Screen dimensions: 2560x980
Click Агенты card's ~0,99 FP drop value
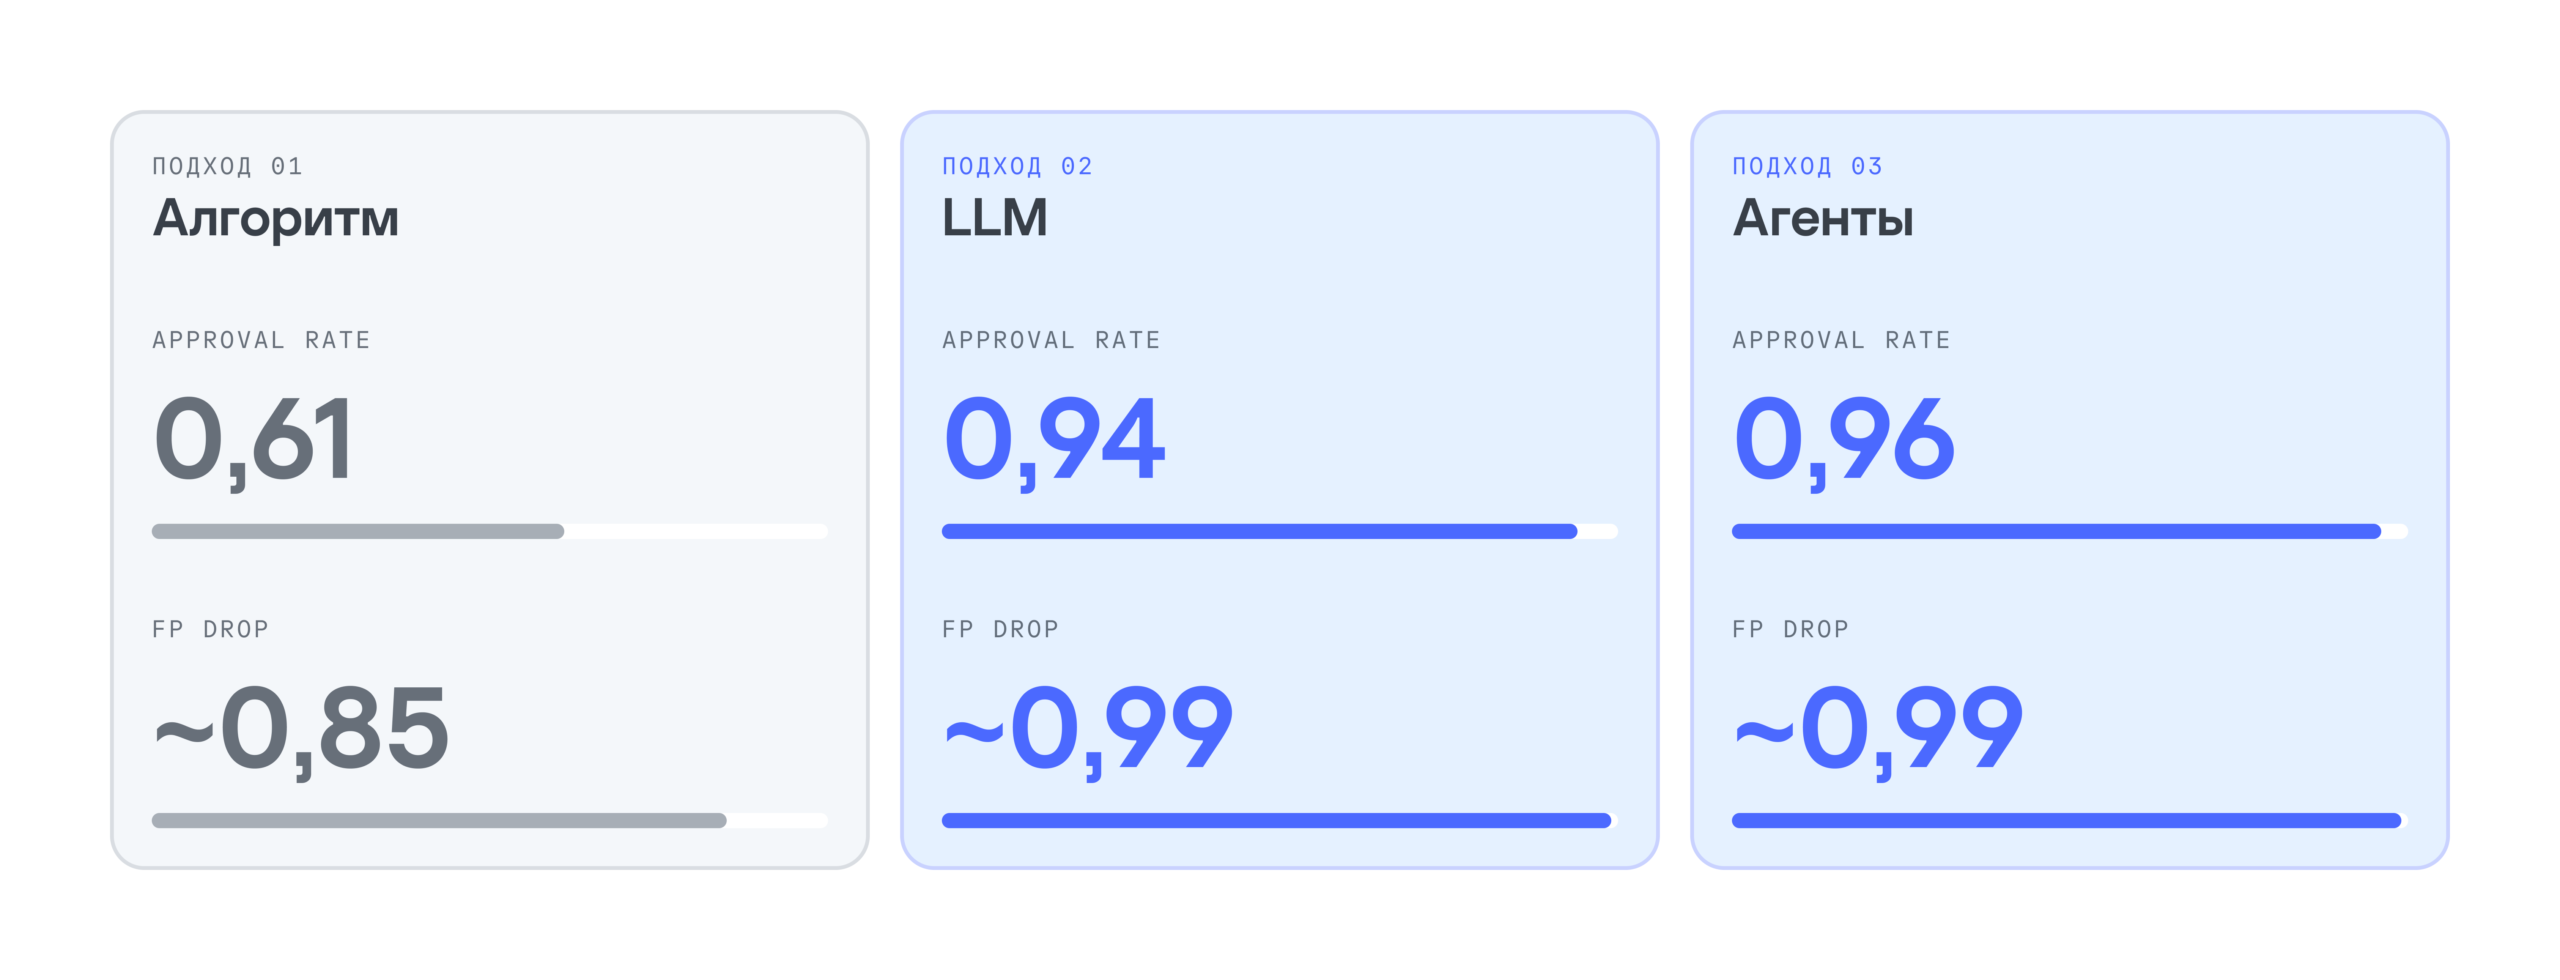tap(1878, 730)
